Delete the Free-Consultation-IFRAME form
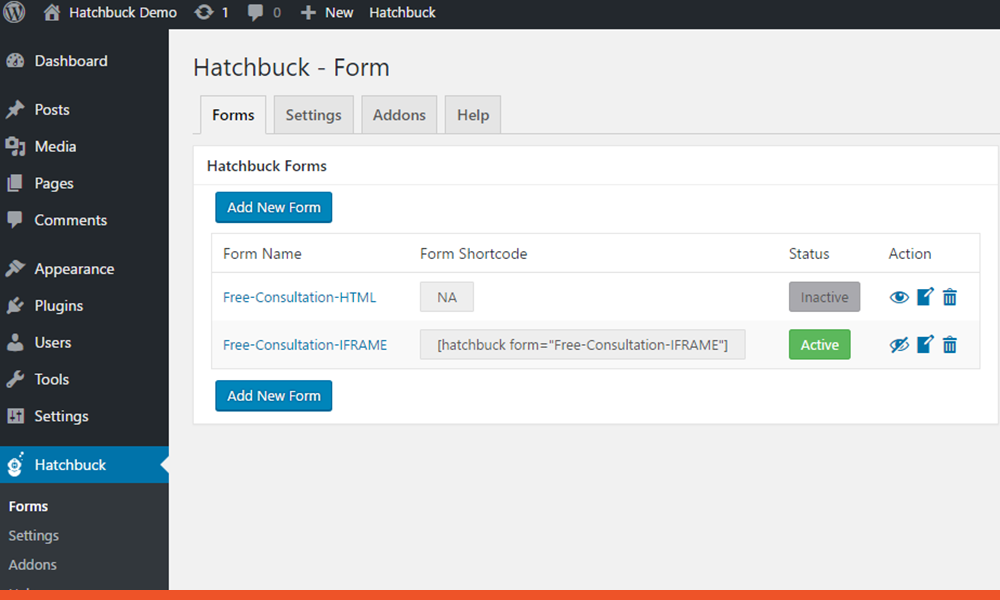The height and width of the screenshot is (600, 1000). click(x=950, y=345)
